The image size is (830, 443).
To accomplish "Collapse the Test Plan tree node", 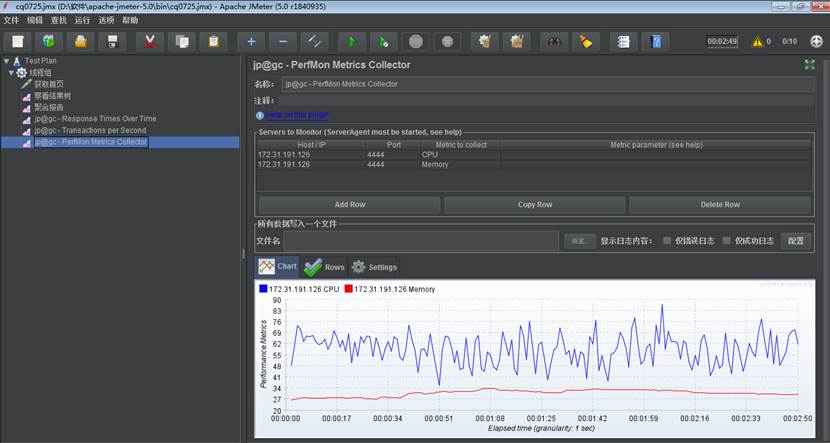I will pos(6,62).
